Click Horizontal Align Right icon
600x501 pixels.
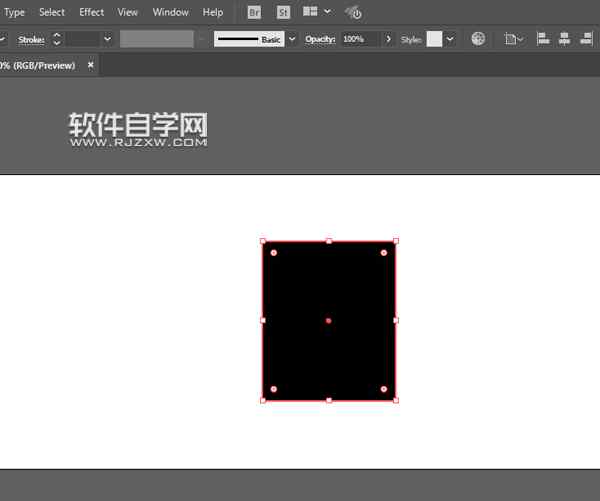(586, 39)
